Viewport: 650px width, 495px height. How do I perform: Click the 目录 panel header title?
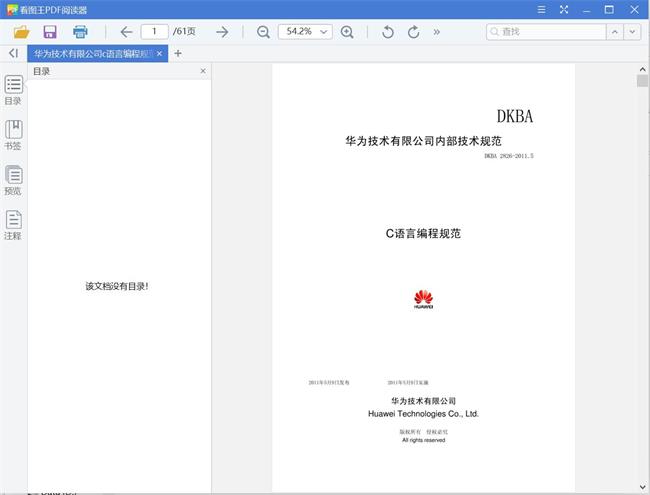tap(41, 71)
